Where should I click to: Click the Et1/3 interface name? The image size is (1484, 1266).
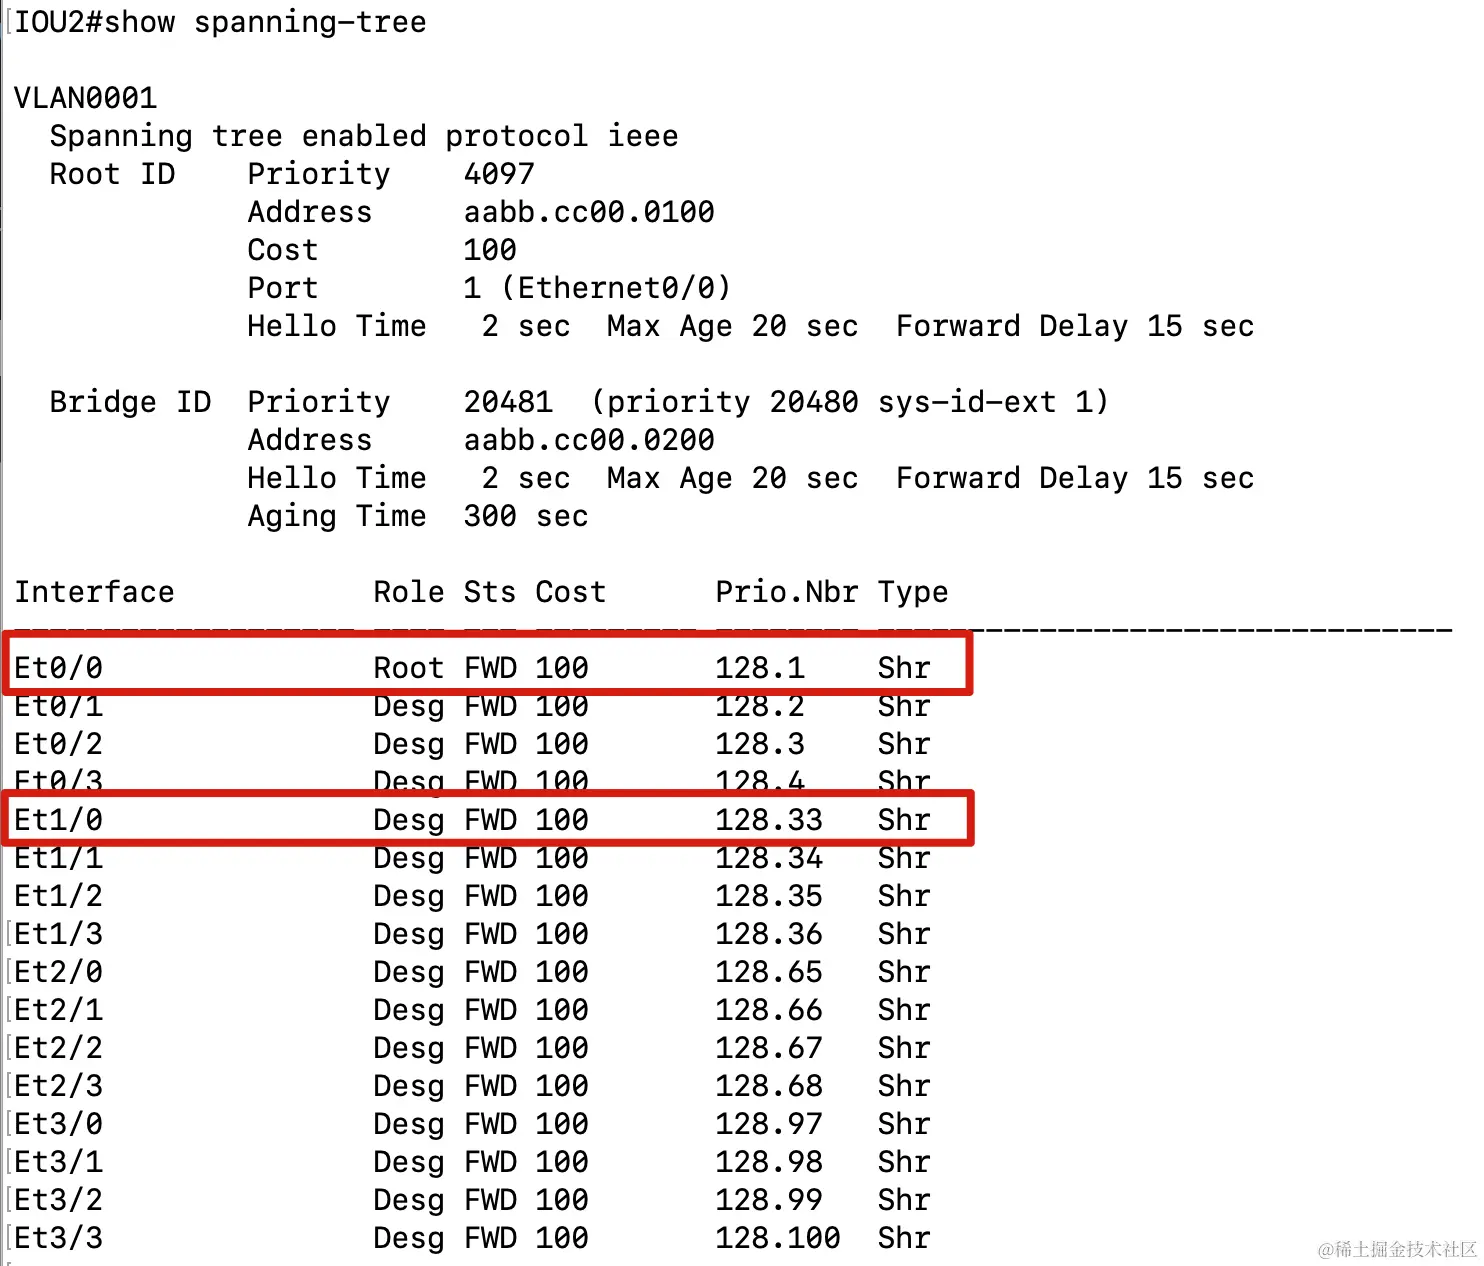[58, 934]
